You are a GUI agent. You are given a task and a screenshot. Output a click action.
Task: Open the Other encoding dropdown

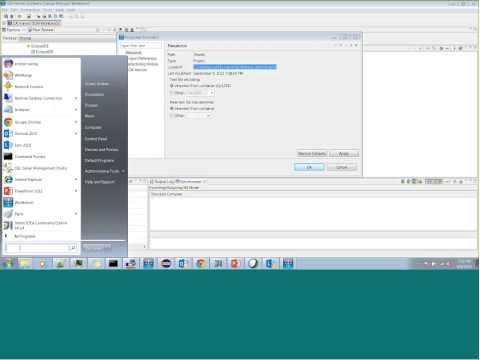coord(211,93)
